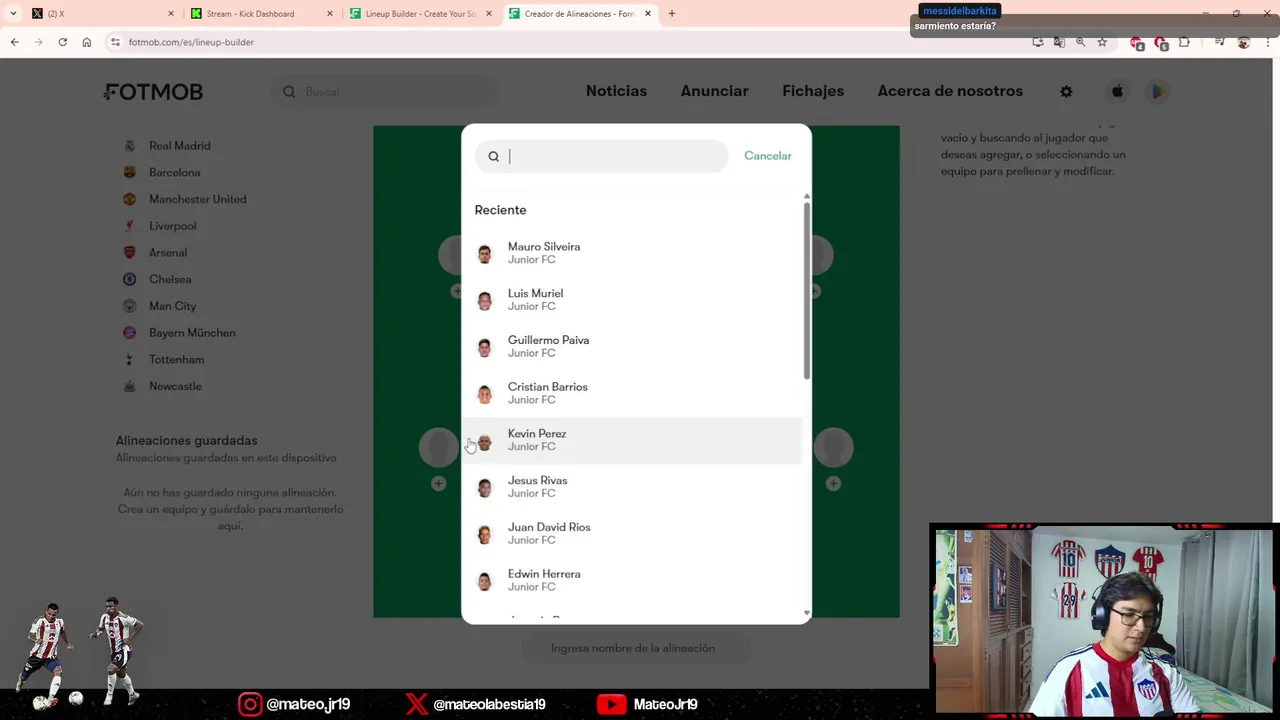Close the Creador de Alineaciones tab
The width and height of the screenshot is (1280, 720).
pos(648,14)
